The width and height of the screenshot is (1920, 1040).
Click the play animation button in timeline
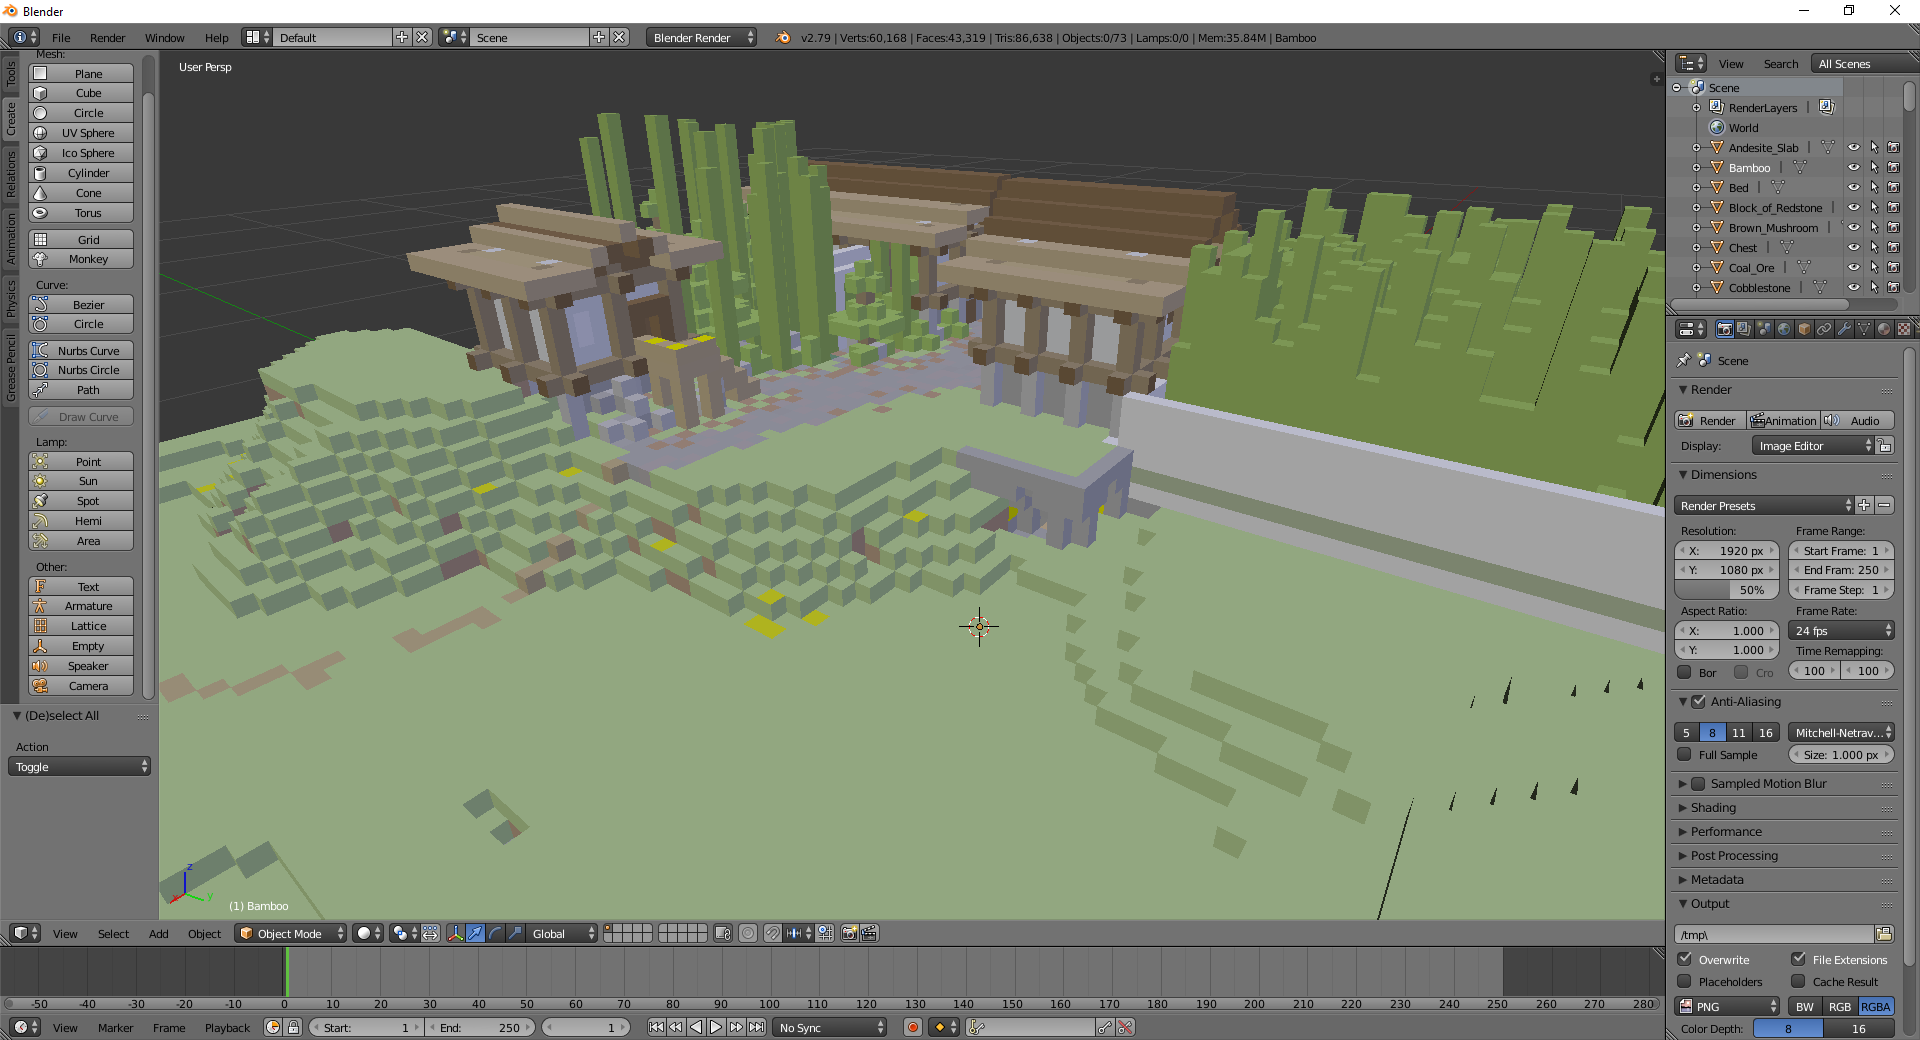[716, 1027]
